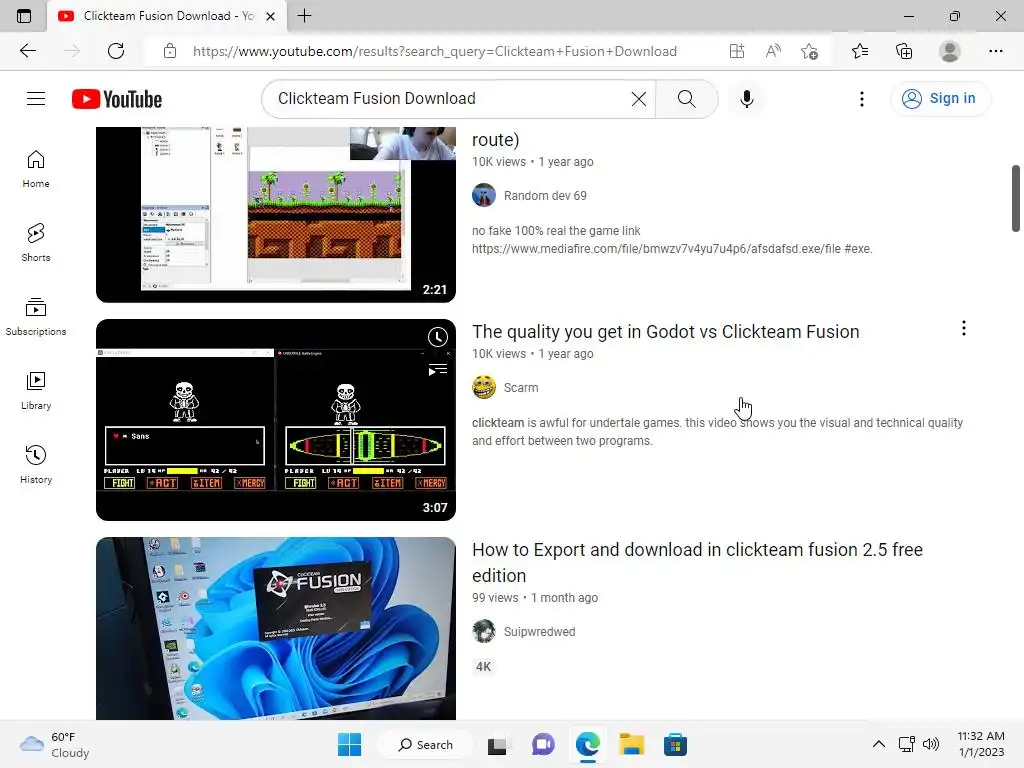Open the YouTube hamburger guide menu
Viewport: 1024px width, 768px height.
click(x=36, y=99)
